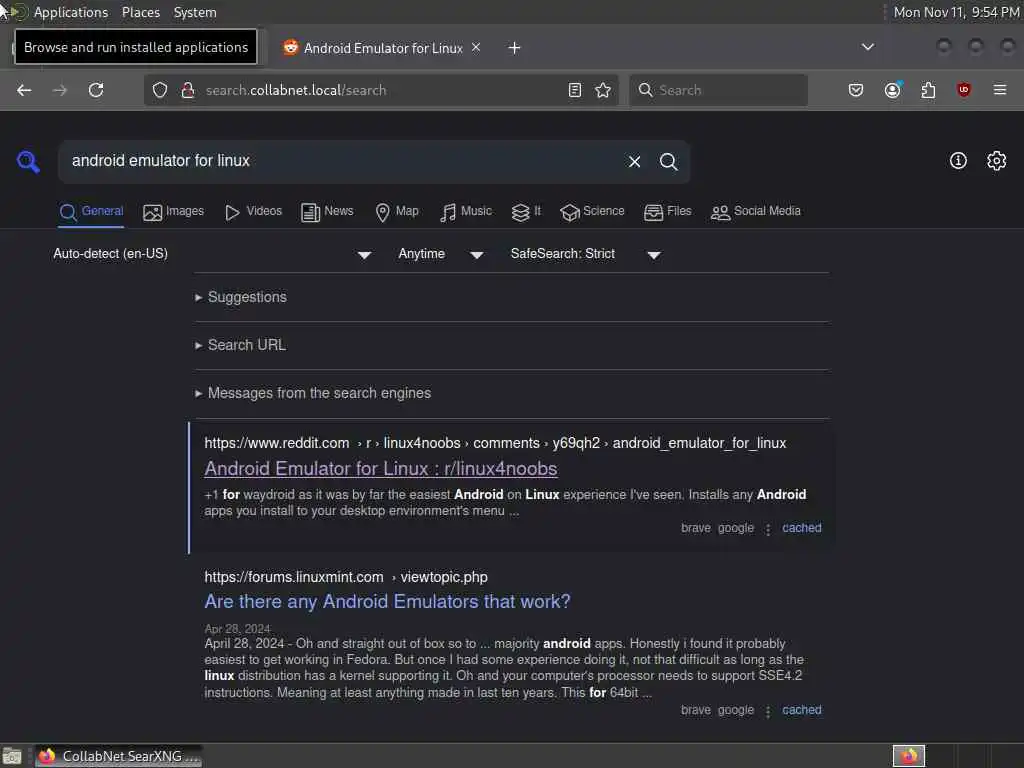Image resolution: width=1024 pixels, height=768 pixels.
Task: Select CollabNet SearXNG taskbar window button
Action: [x=119, y=757]
